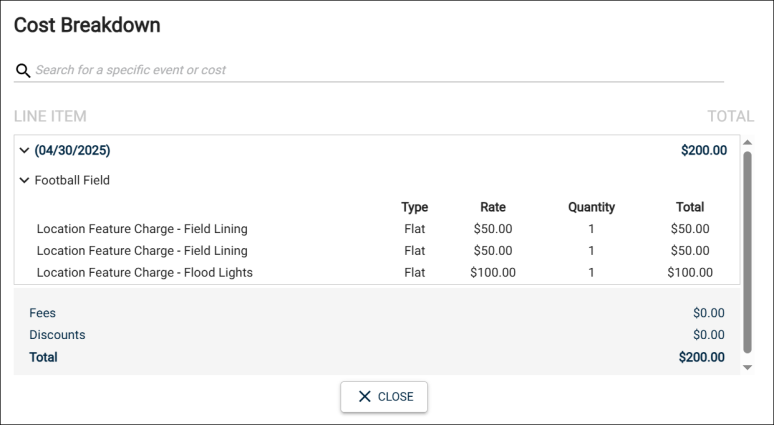Collapse the (04/30/2025) date group chevron

coord(24,151)
